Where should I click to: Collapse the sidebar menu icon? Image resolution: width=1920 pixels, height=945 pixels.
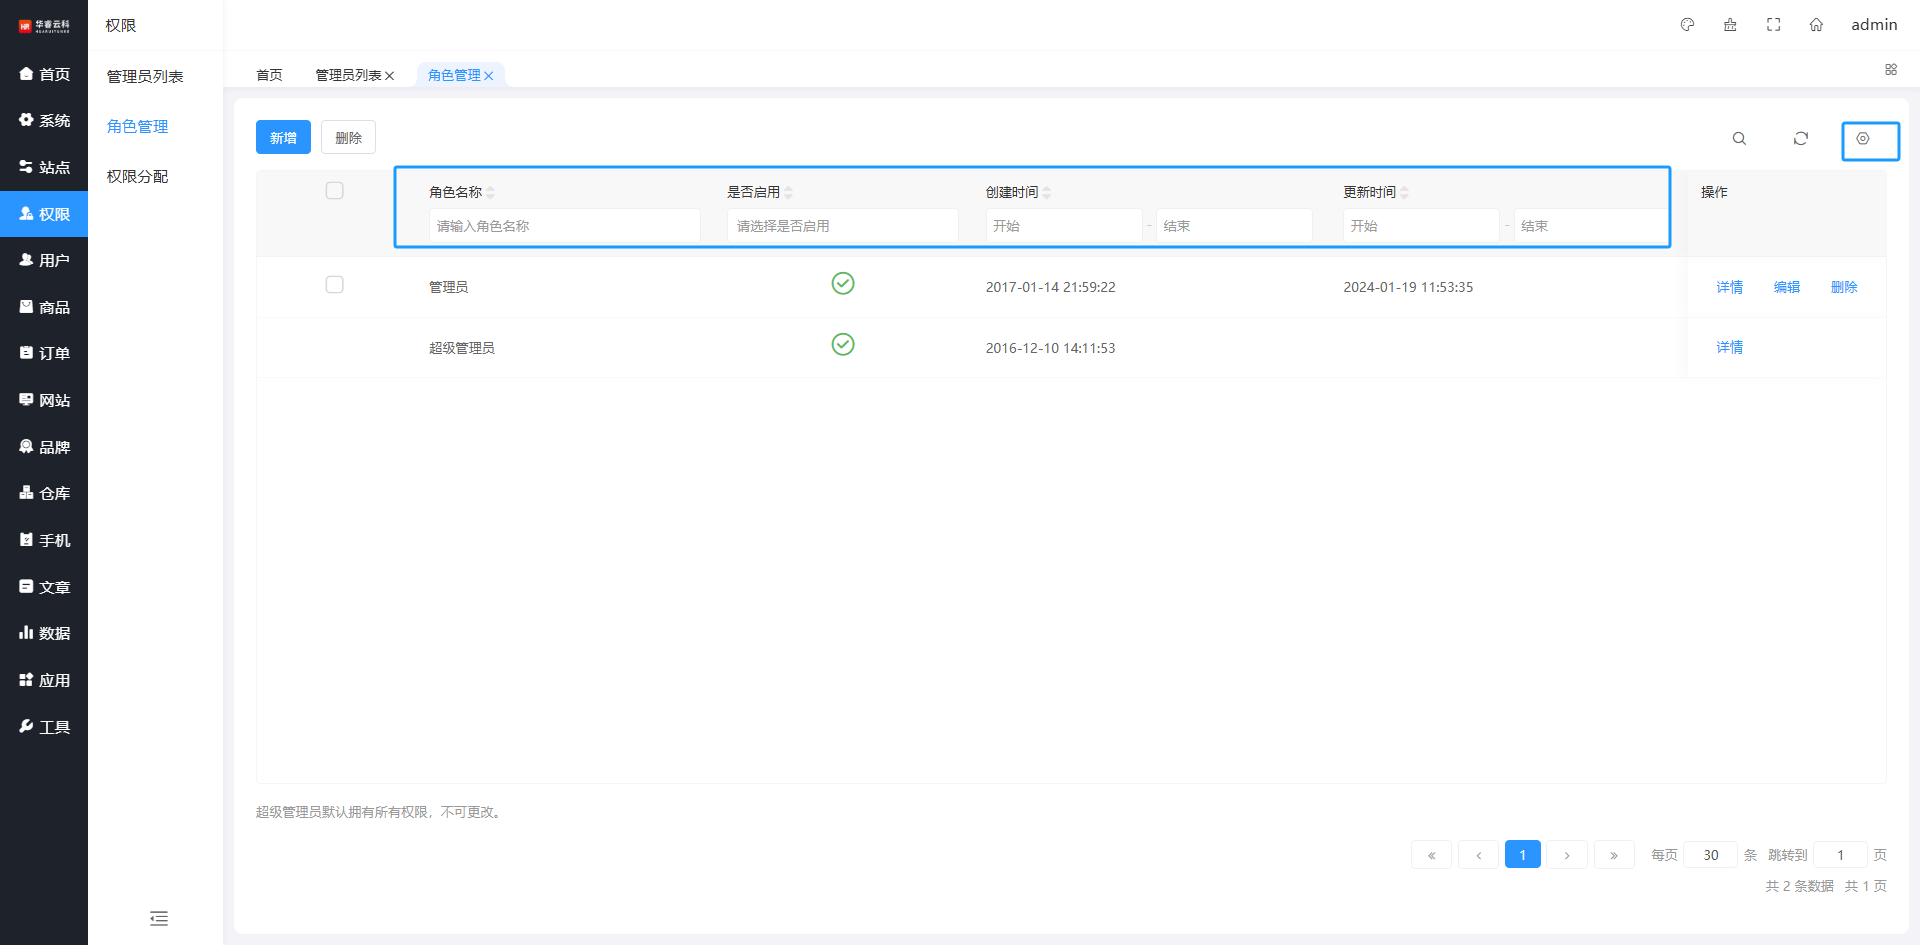pos(159,918)
